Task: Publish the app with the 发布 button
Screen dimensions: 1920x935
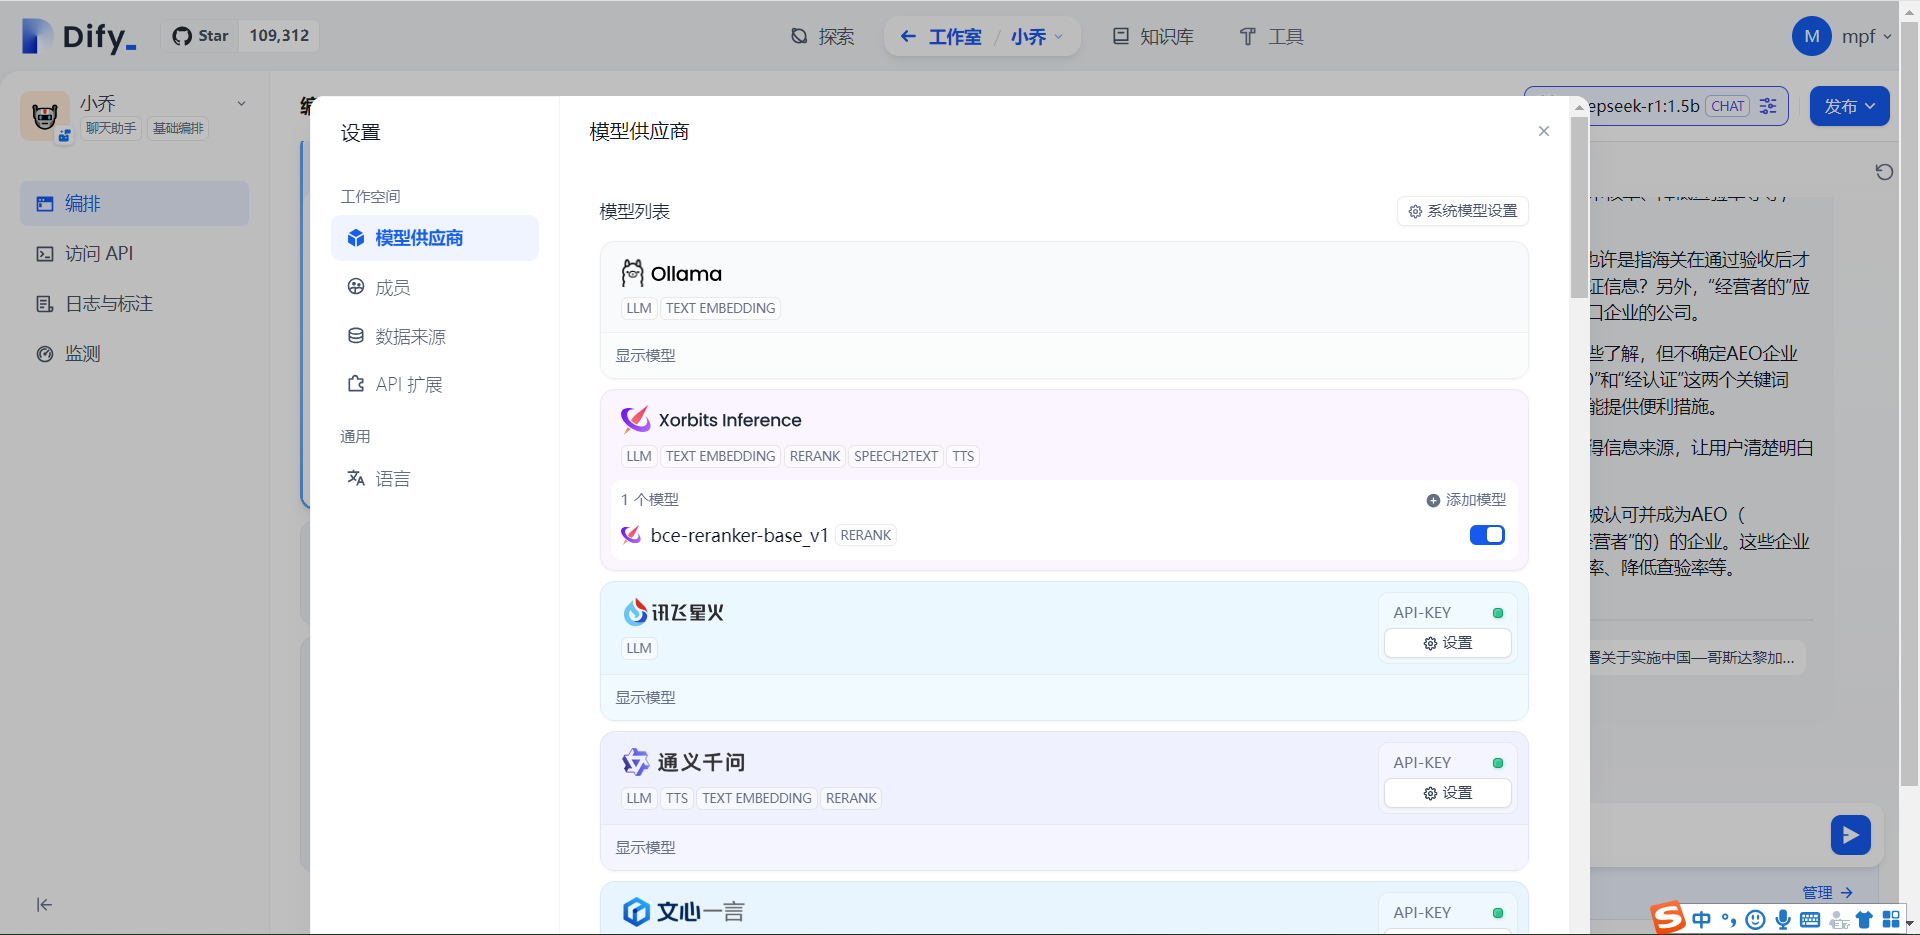Action: tap(1846, 106)
